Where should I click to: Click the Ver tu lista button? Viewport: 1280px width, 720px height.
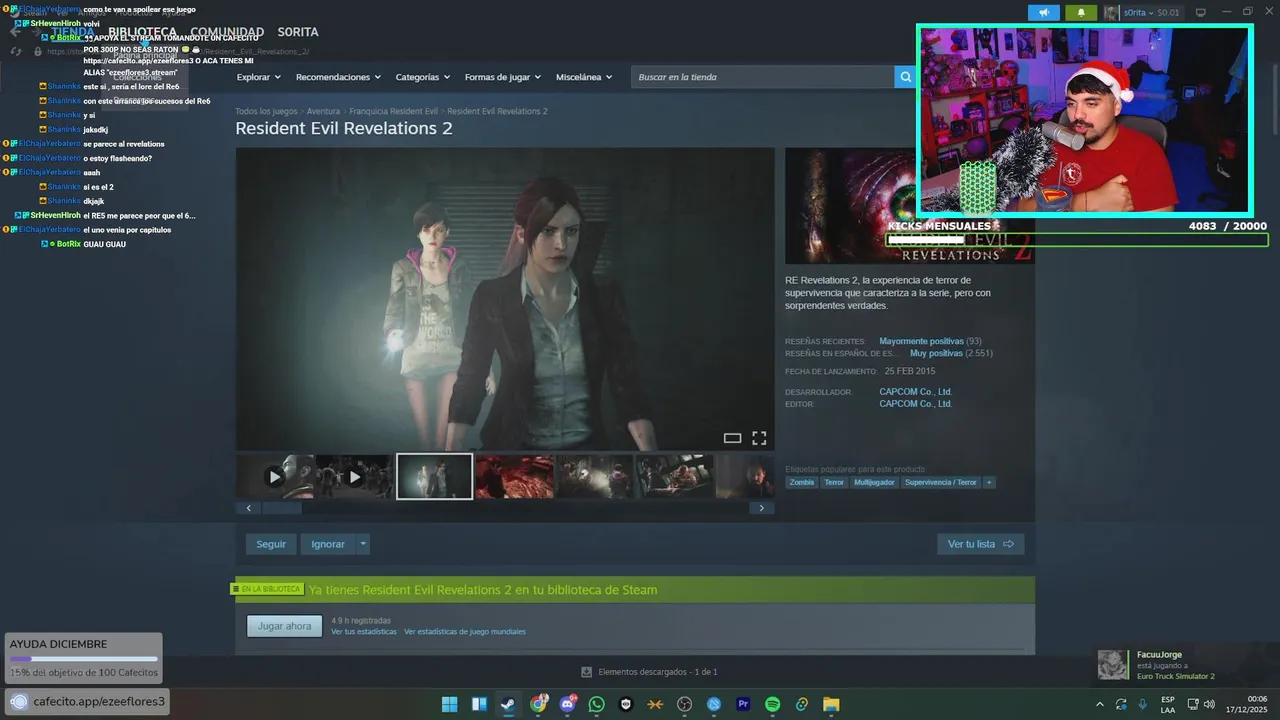pyautogui.click(x=980, y=544)
